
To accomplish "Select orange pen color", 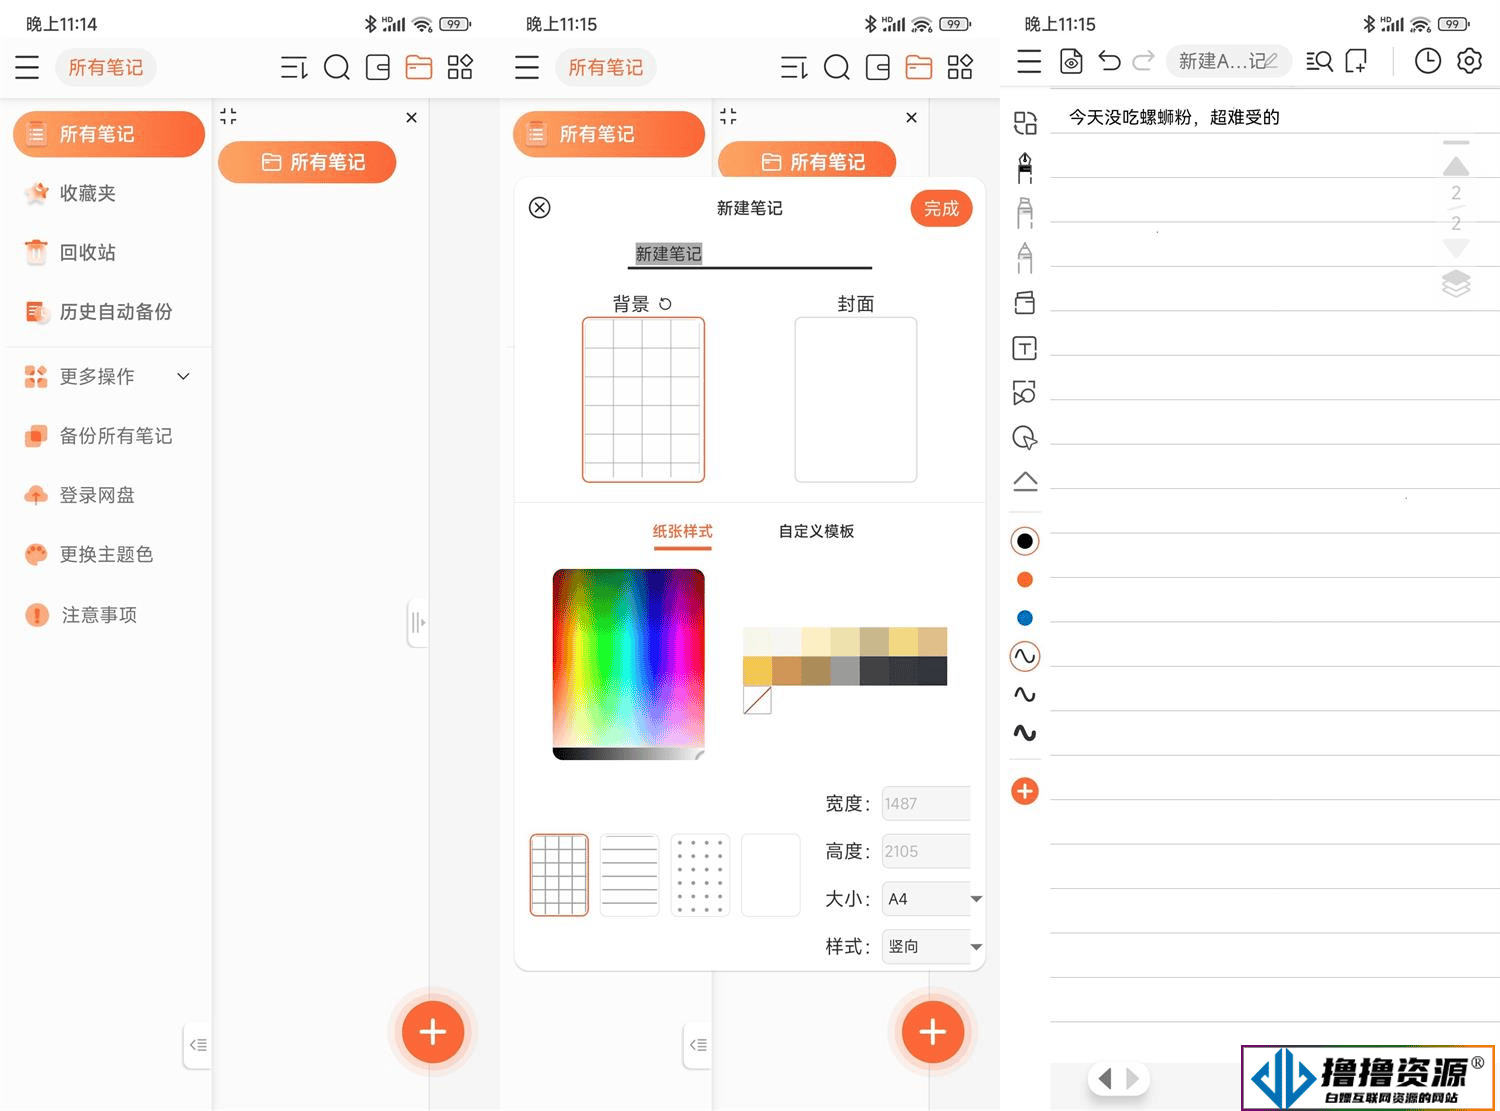I will pos(1025,580).
